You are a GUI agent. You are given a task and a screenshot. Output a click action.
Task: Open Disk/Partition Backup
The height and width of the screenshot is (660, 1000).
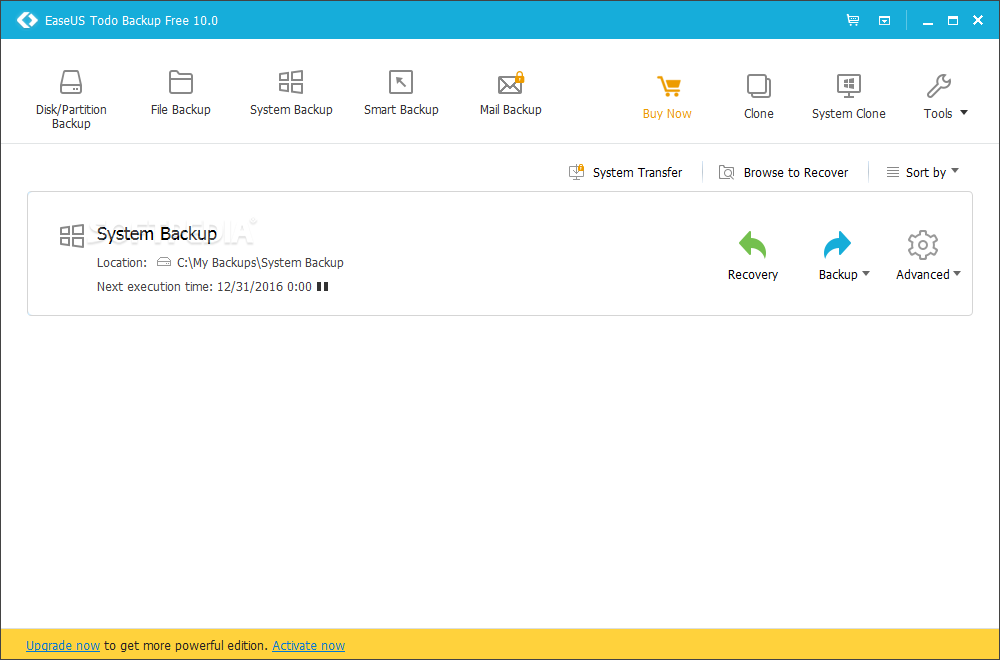[71, 99]
